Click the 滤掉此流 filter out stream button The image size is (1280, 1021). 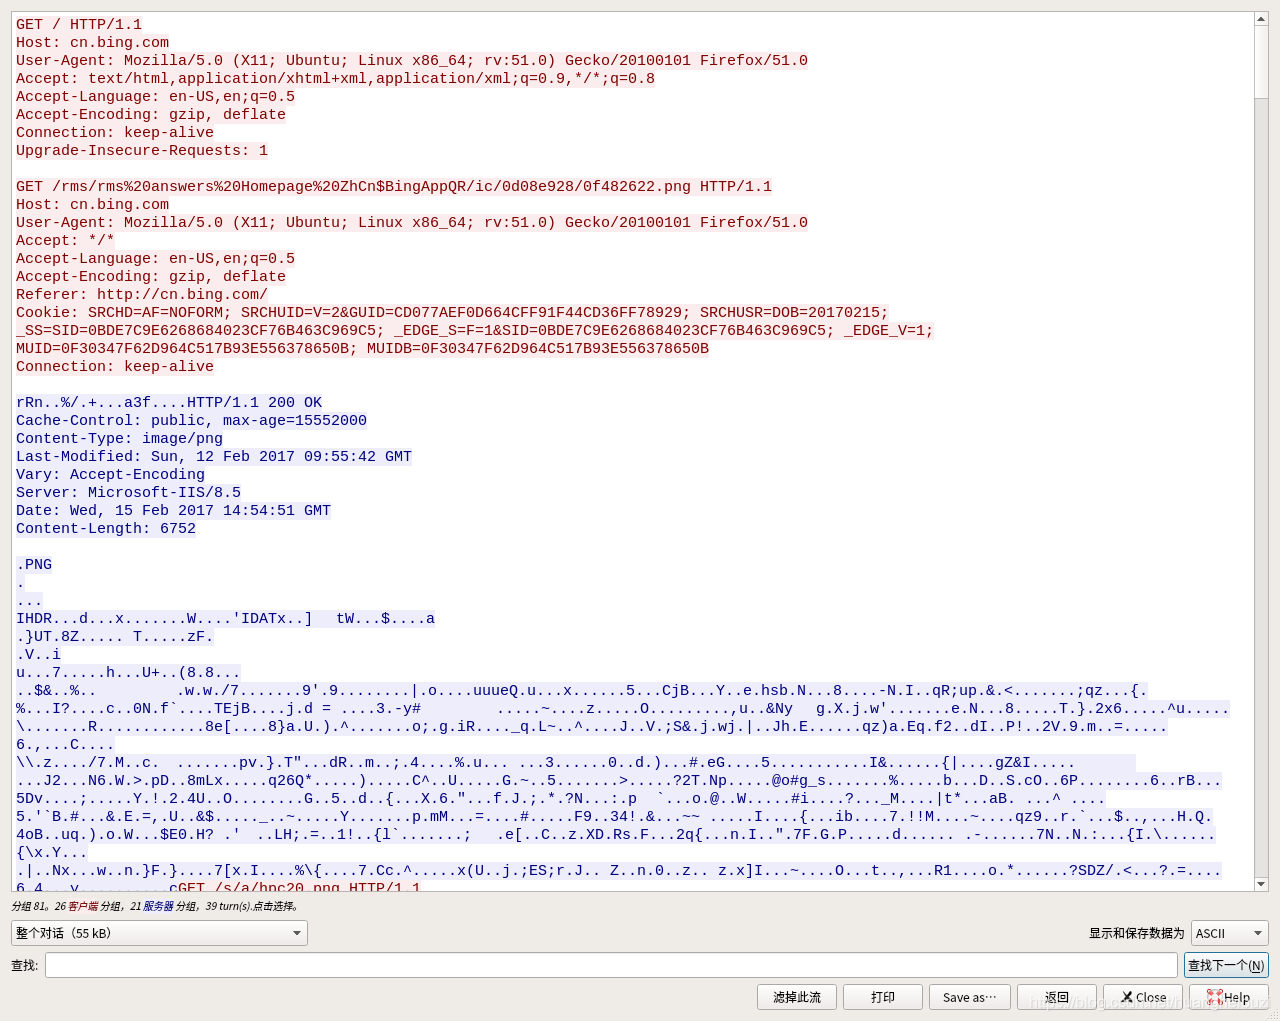tap(797, 997)
